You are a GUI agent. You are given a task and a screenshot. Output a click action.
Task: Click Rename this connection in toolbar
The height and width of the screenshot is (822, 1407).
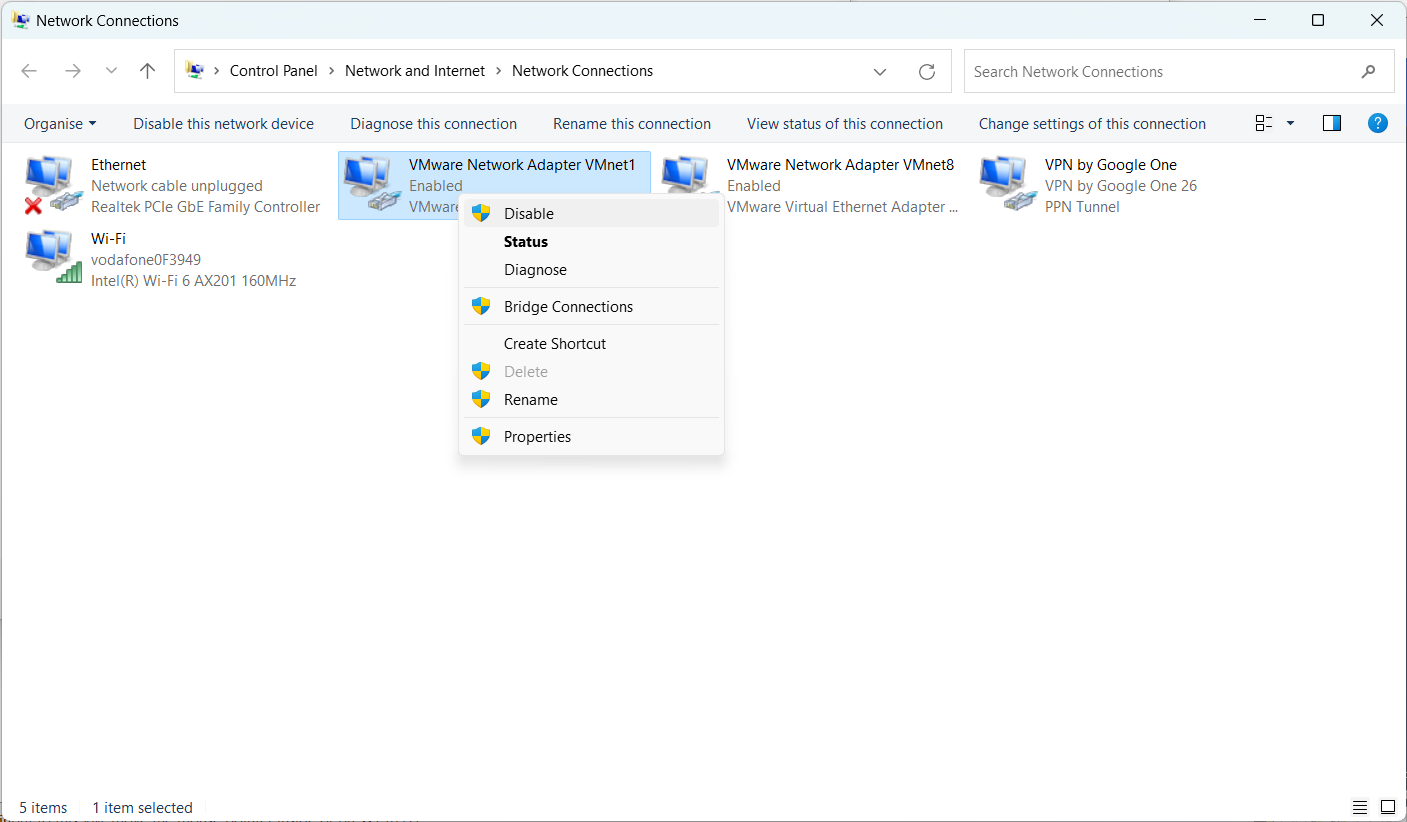click(632, 124)
